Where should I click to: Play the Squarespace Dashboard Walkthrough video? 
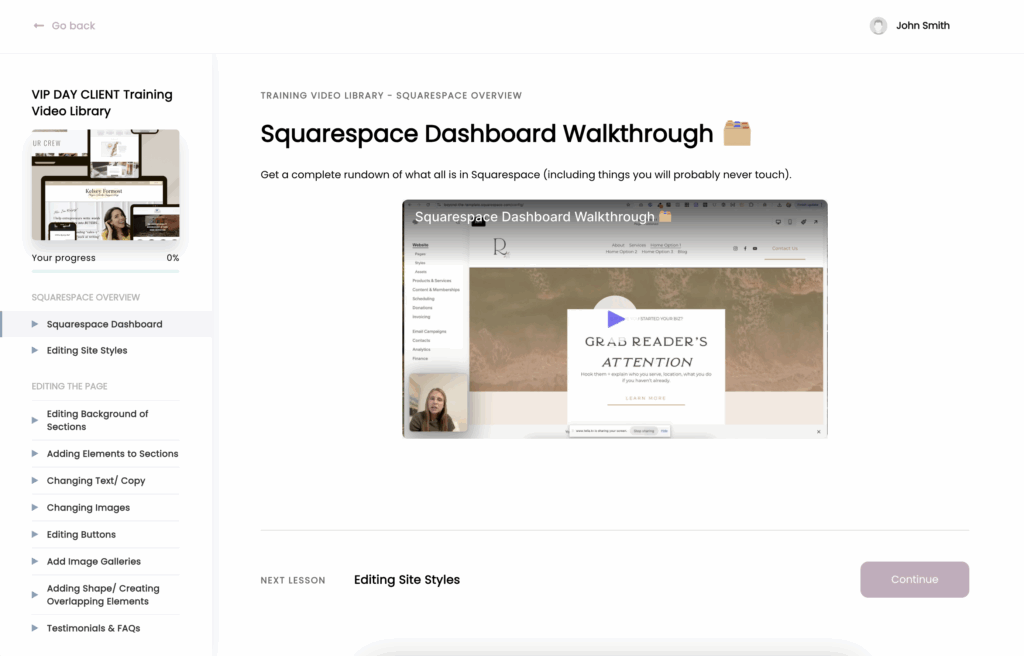pyautogui.click(x=615, y=319)
